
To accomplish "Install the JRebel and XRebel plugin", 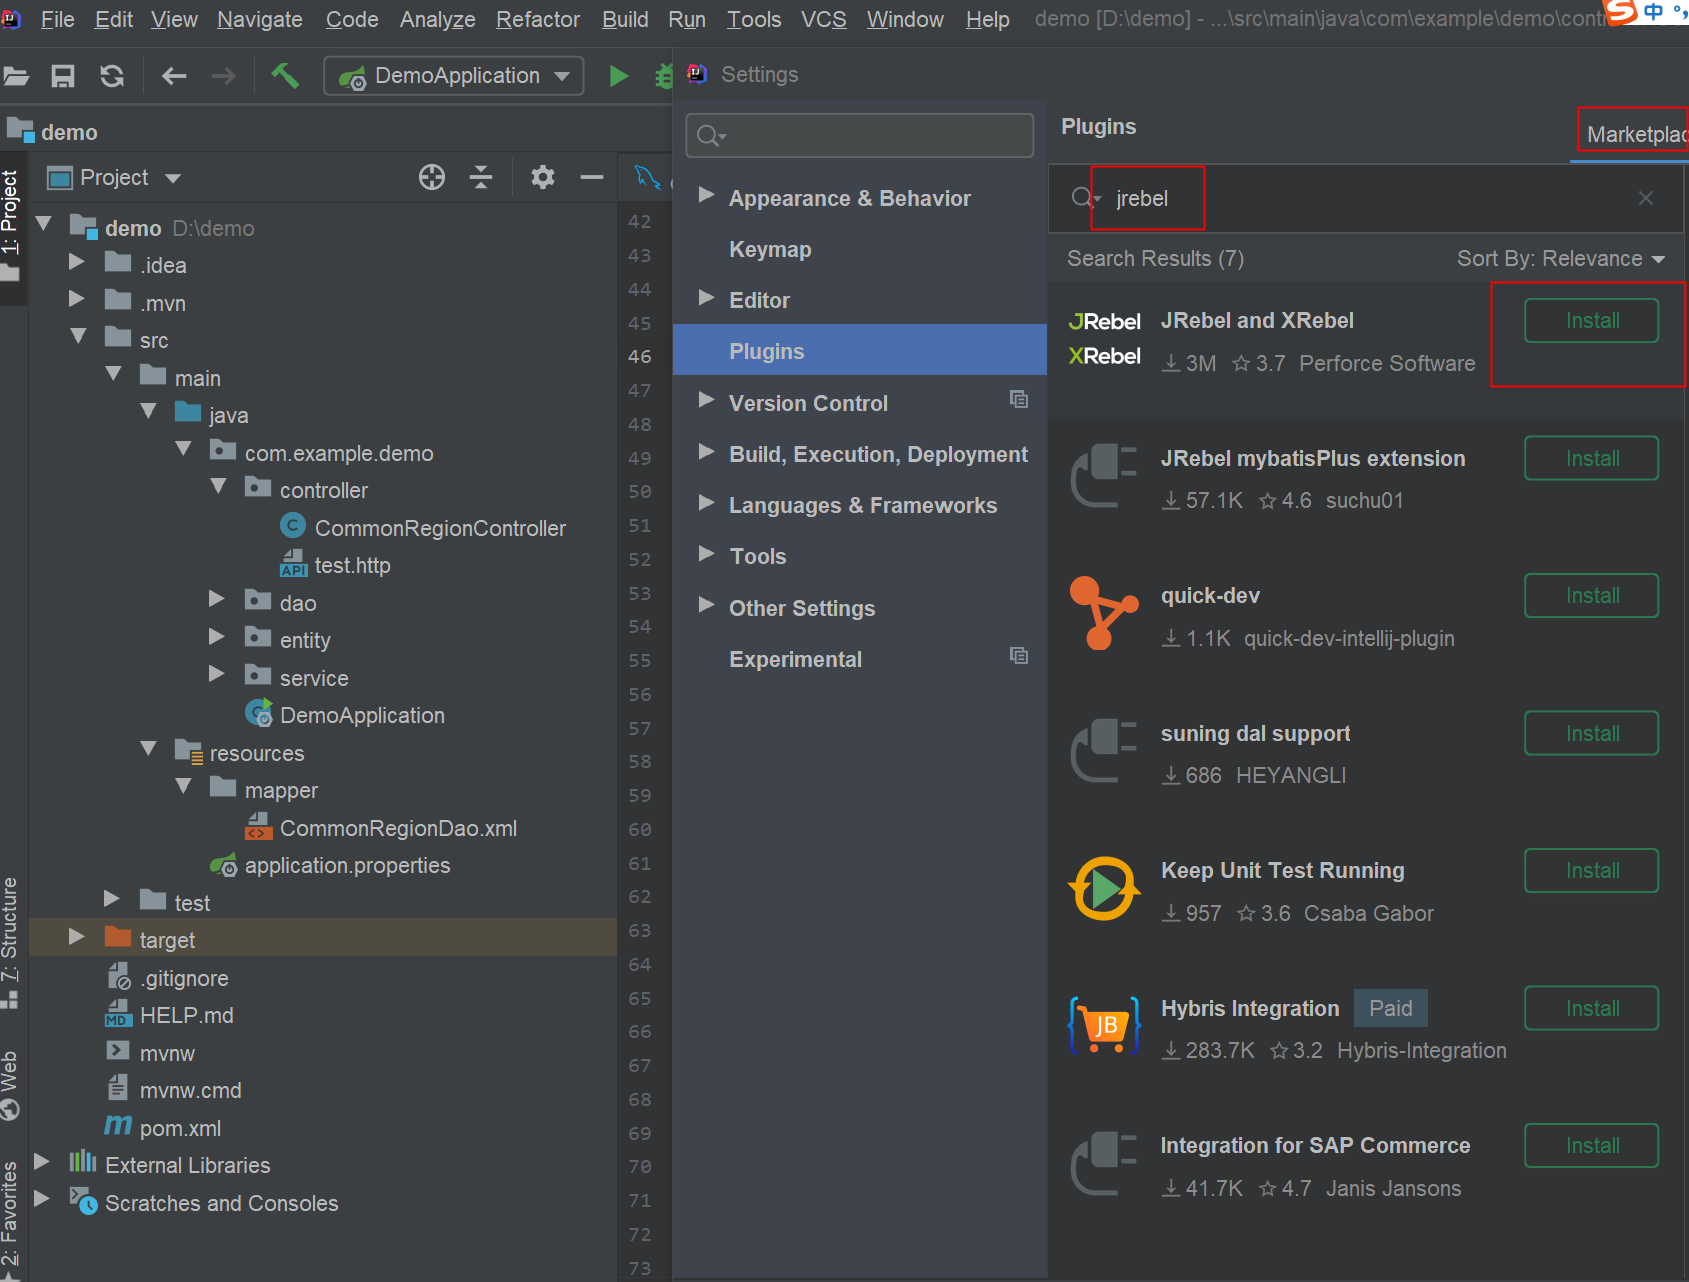I will tap(1591, 321).
